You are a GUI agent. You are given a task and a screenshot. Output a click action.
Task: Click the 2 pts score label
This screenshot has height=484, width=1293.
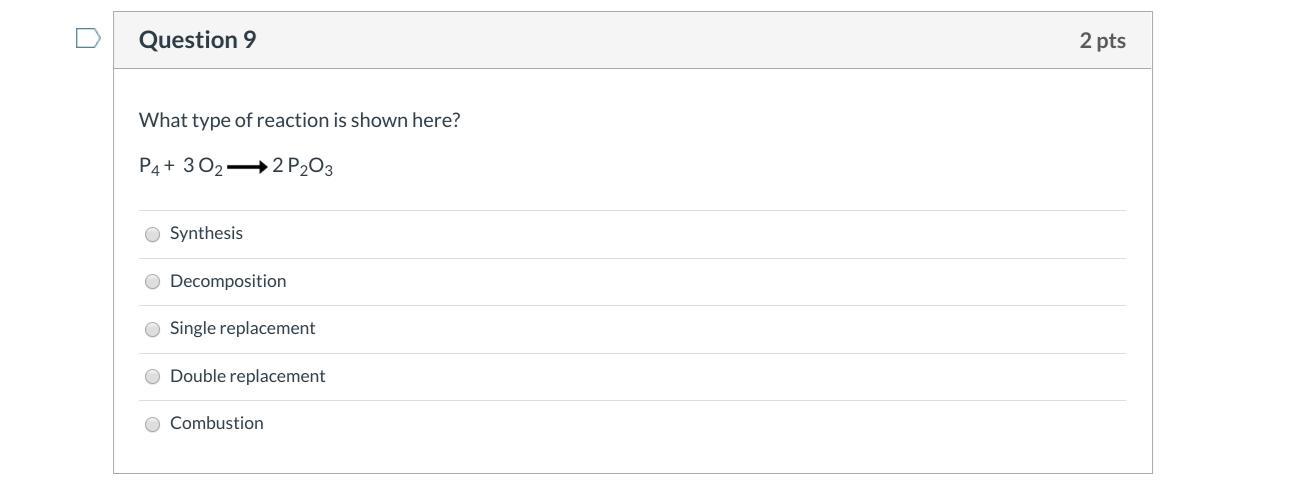coord(1102,40)
